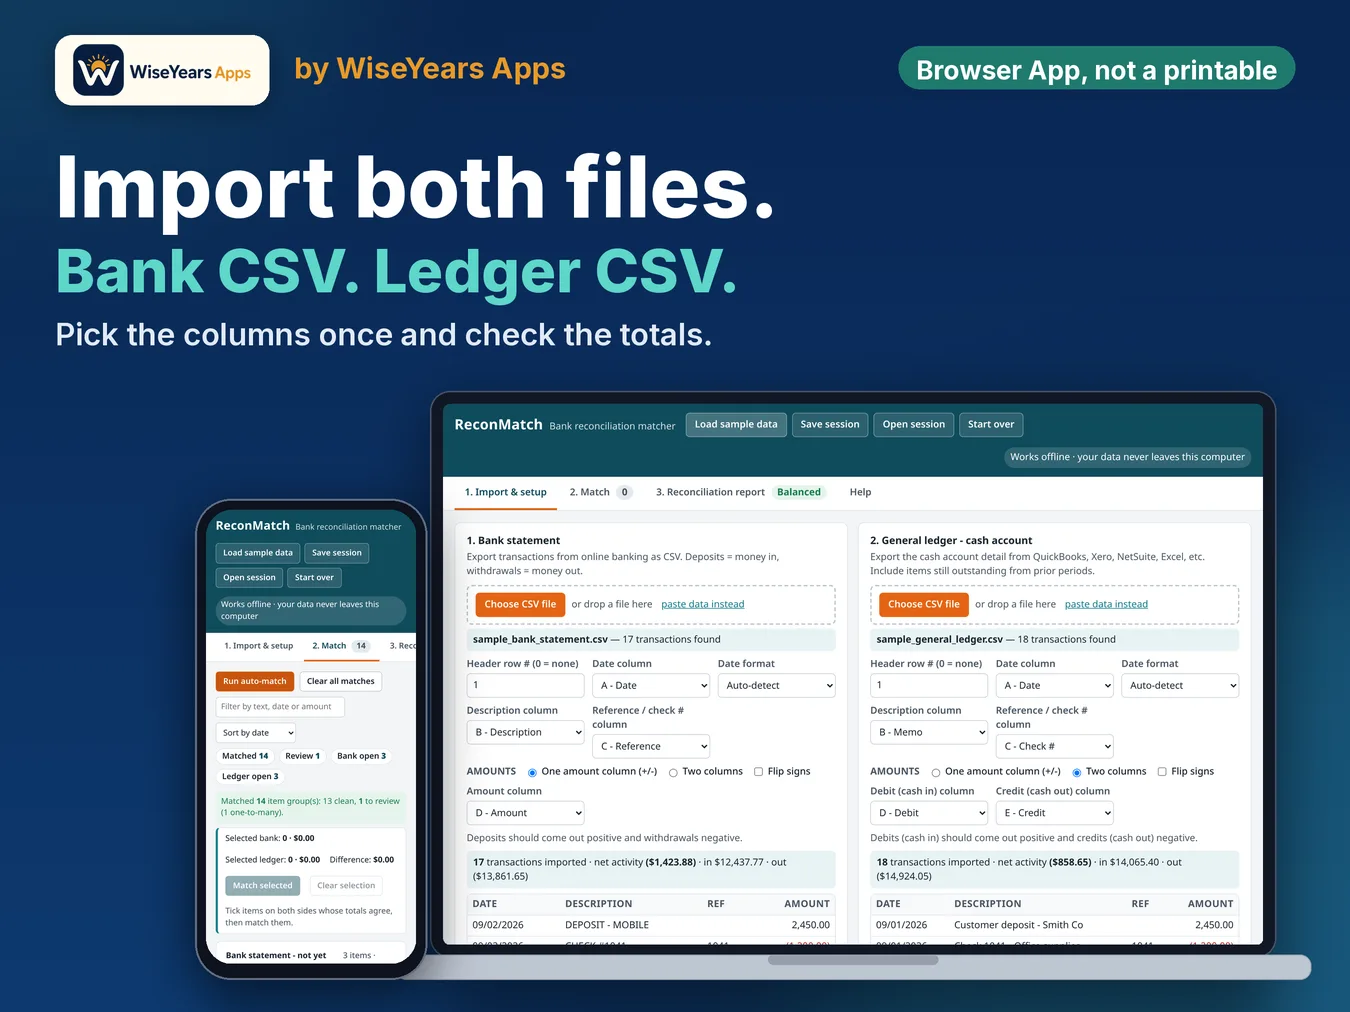Open General ledger Date column dropdown

(1055, 685)
